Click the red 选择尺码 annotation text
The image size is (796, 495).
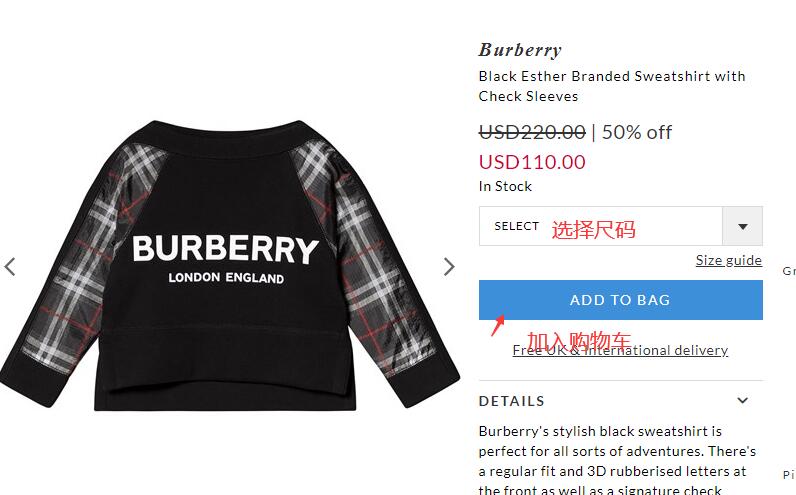pos(593,230)
